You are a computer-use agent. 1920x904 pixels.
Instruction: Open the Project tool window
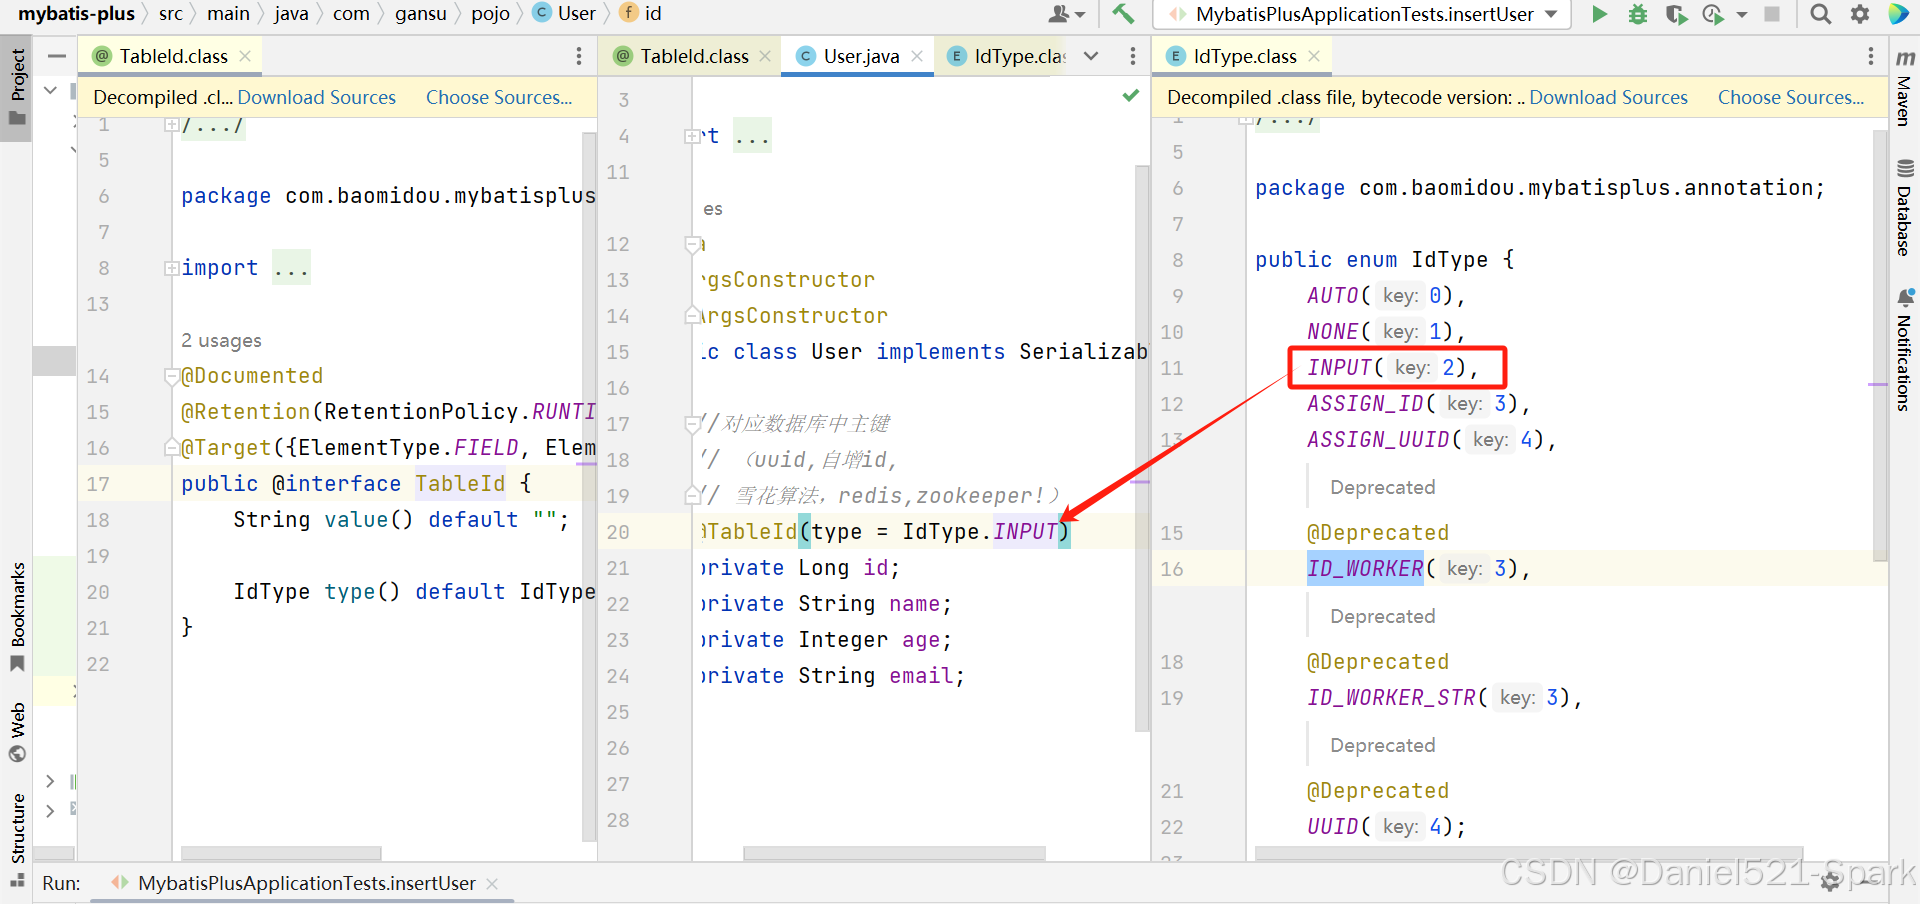click(x=17, y=88)
